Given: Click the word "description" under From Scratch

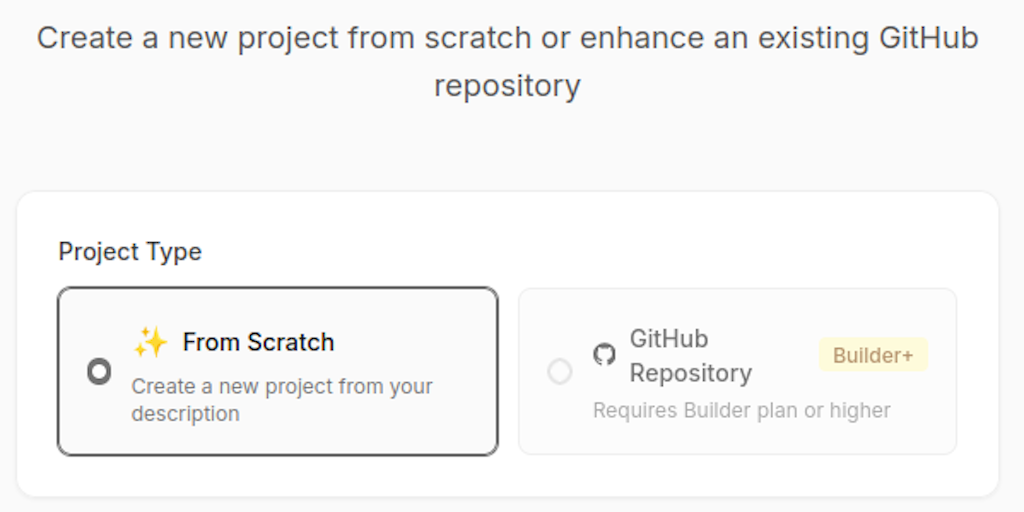Looking at the screenshot, I should click(x=185, y=413).
